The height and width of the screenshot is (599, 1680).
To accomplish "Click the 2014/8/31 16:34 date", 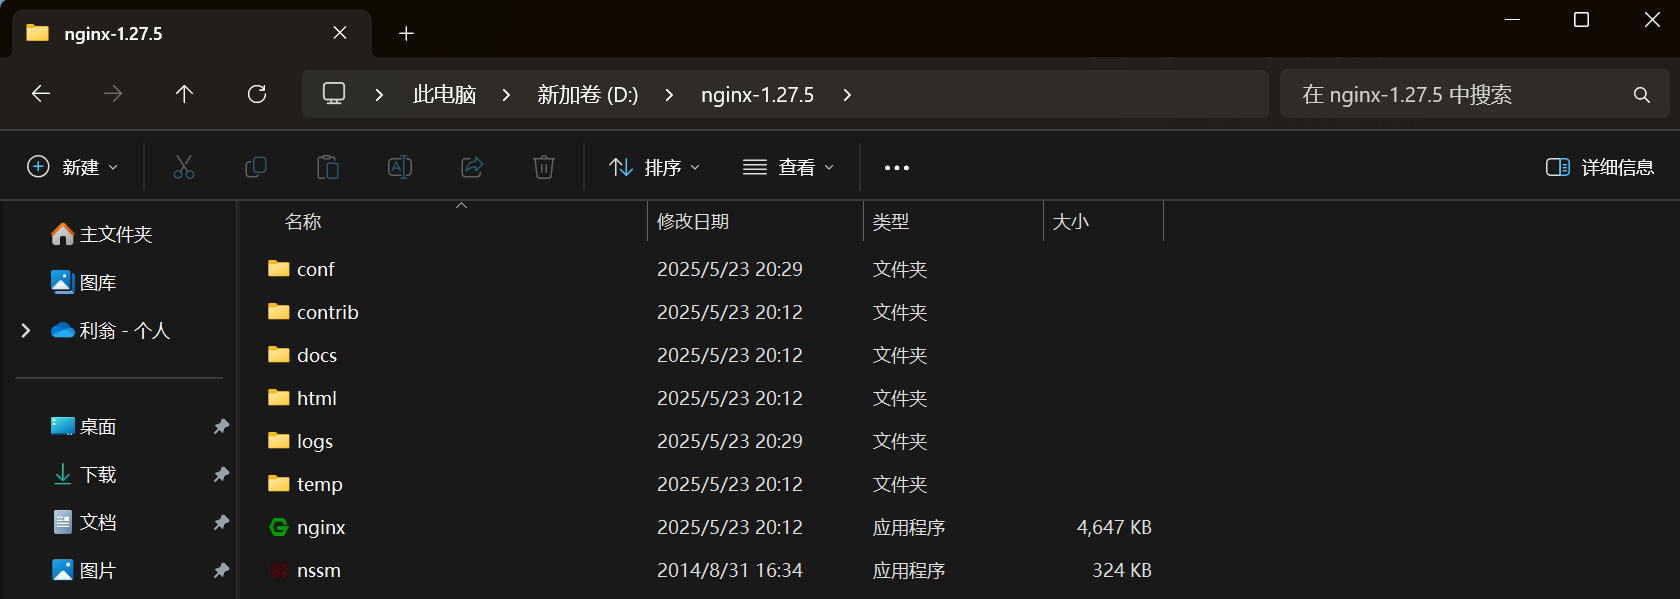I will 730,570.
